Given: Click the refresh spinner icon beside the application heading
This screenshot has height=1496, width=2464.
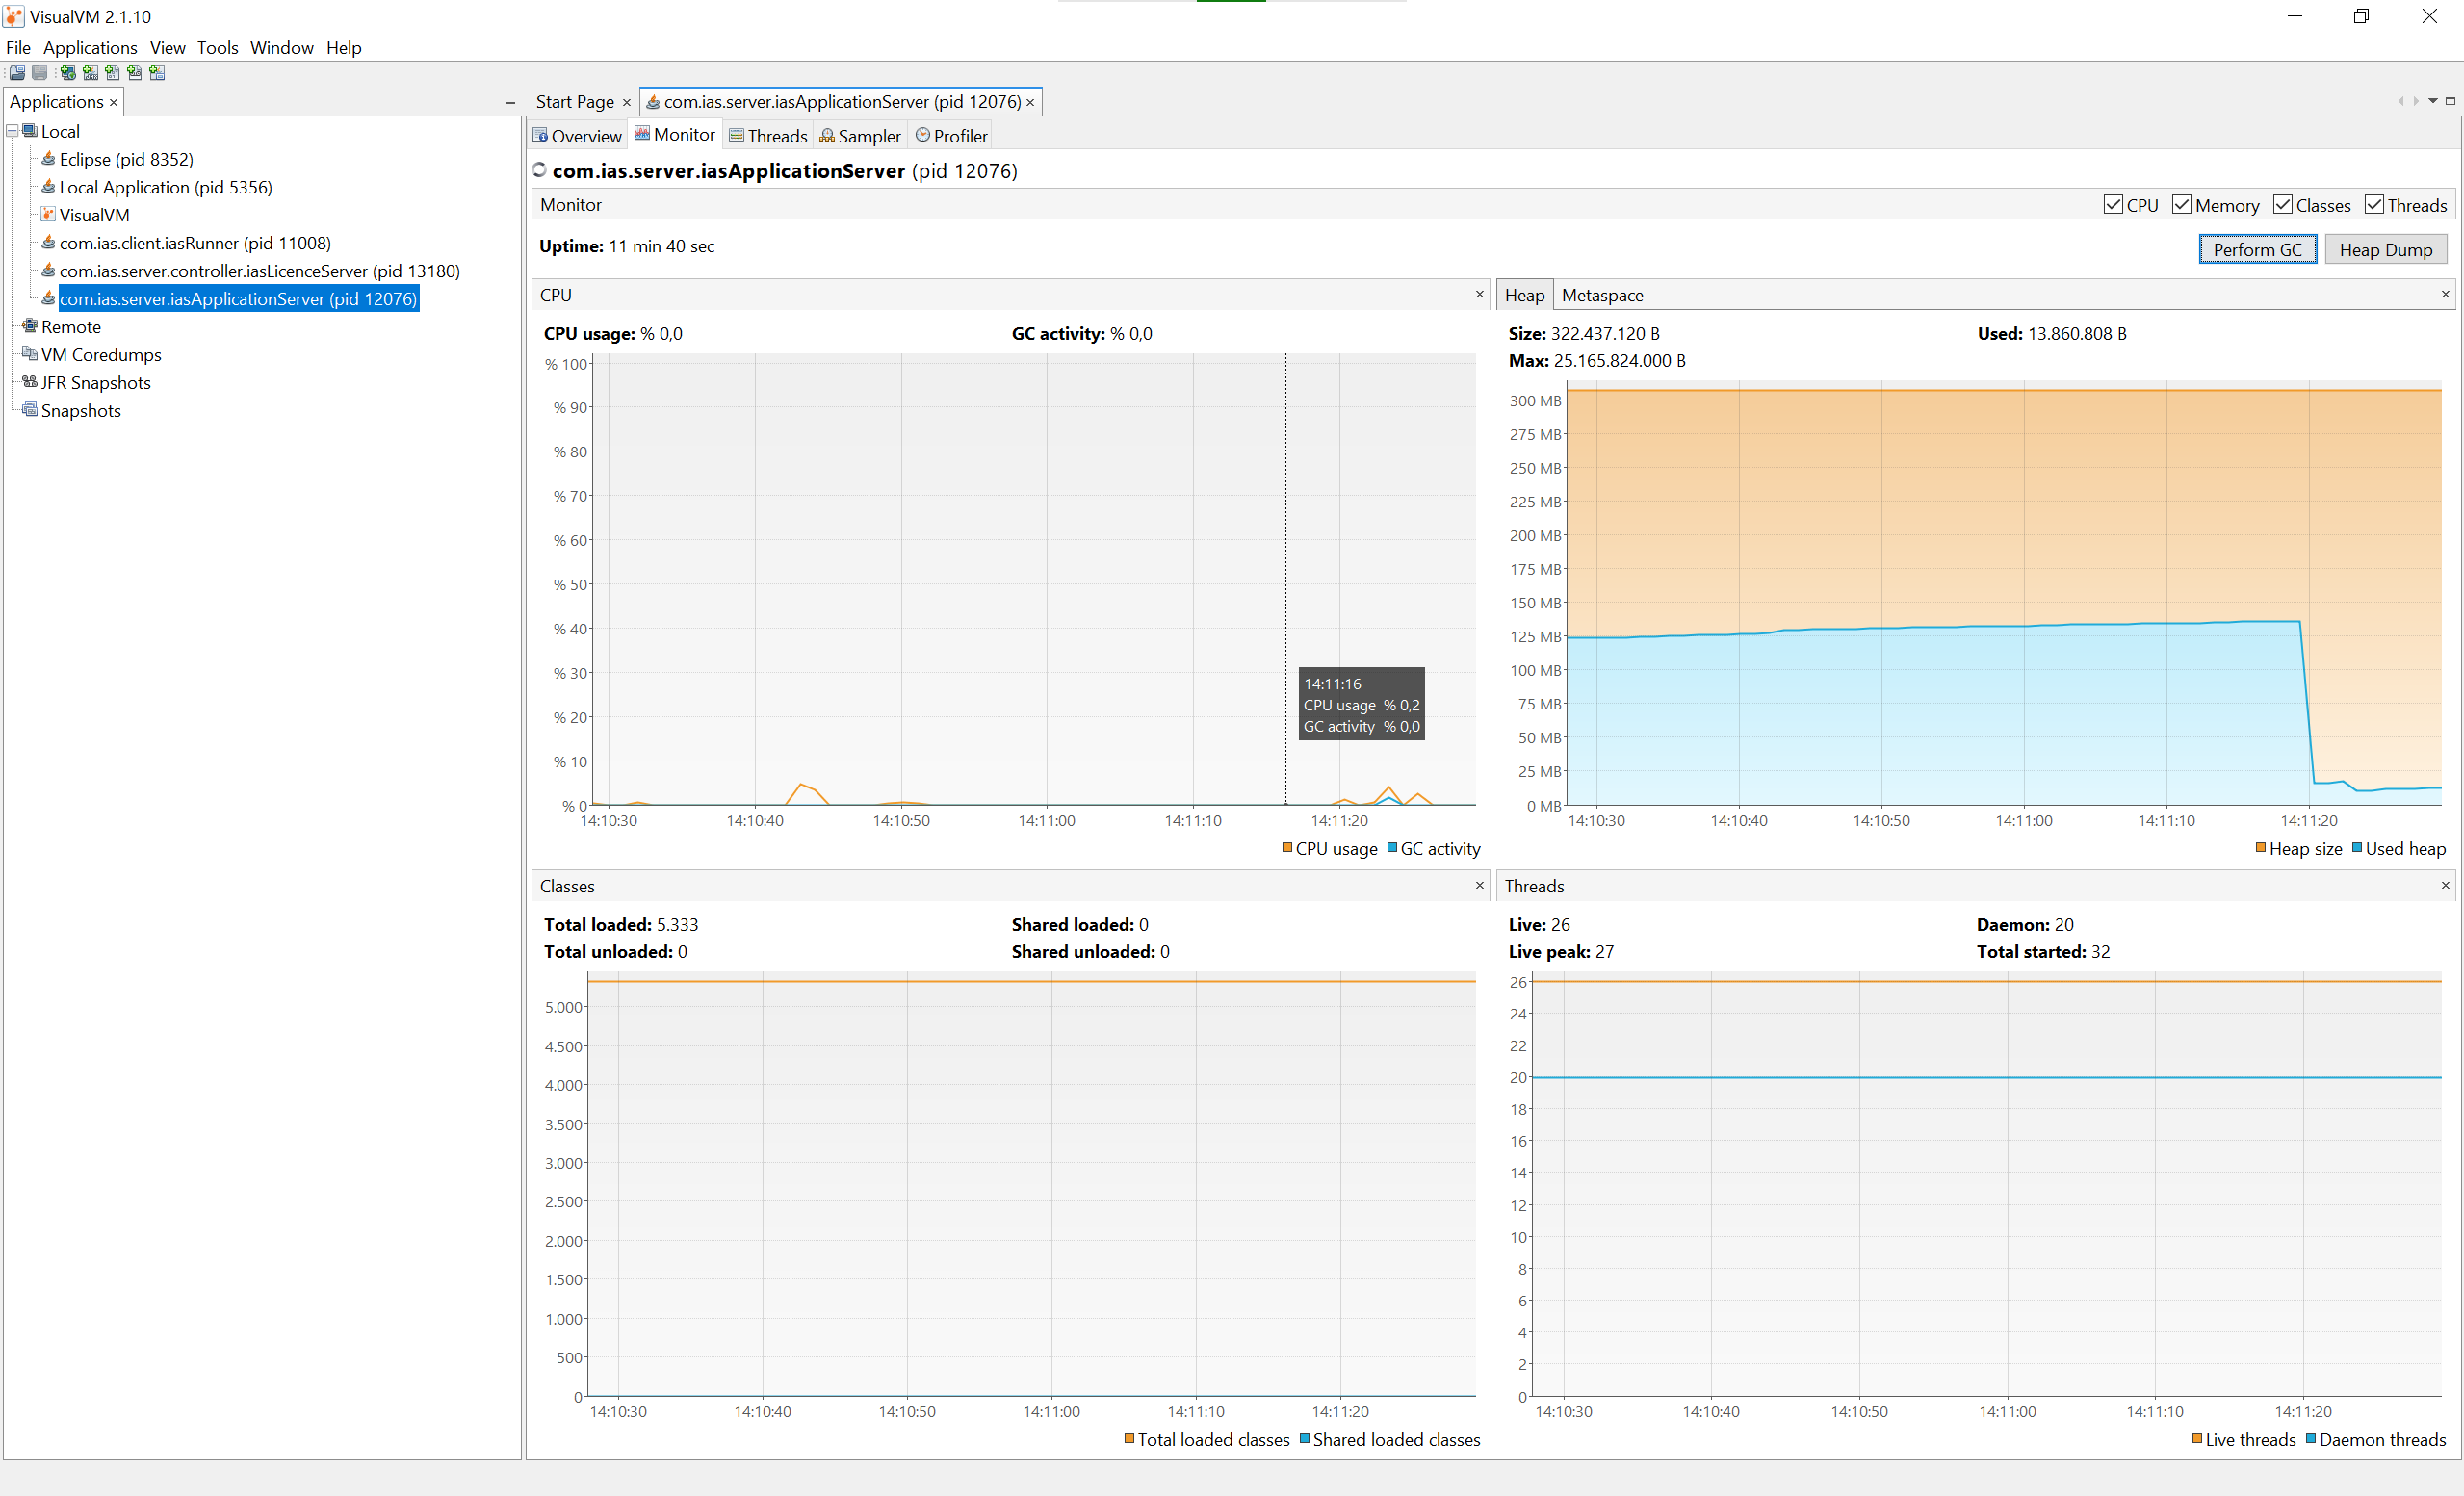Looking at the screenshot, I should click(540, 170).
